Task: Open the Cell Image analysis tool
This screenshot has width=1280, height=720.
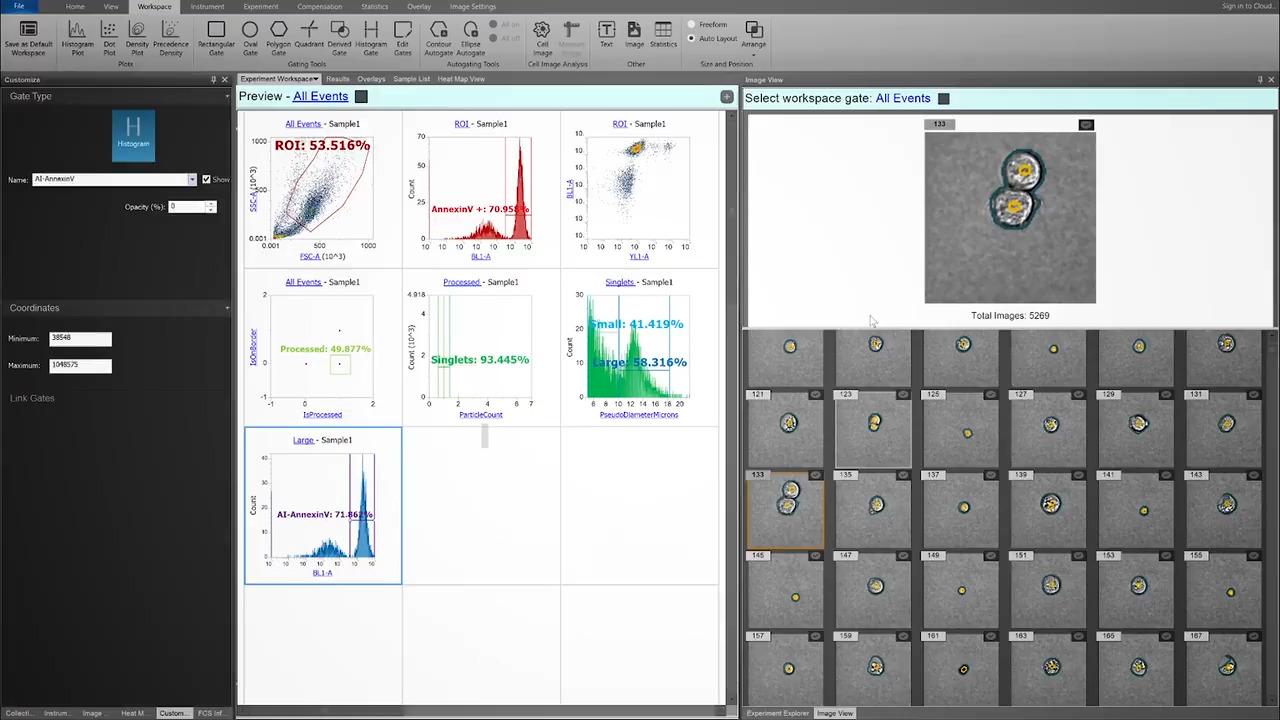Action: [542, 36]
